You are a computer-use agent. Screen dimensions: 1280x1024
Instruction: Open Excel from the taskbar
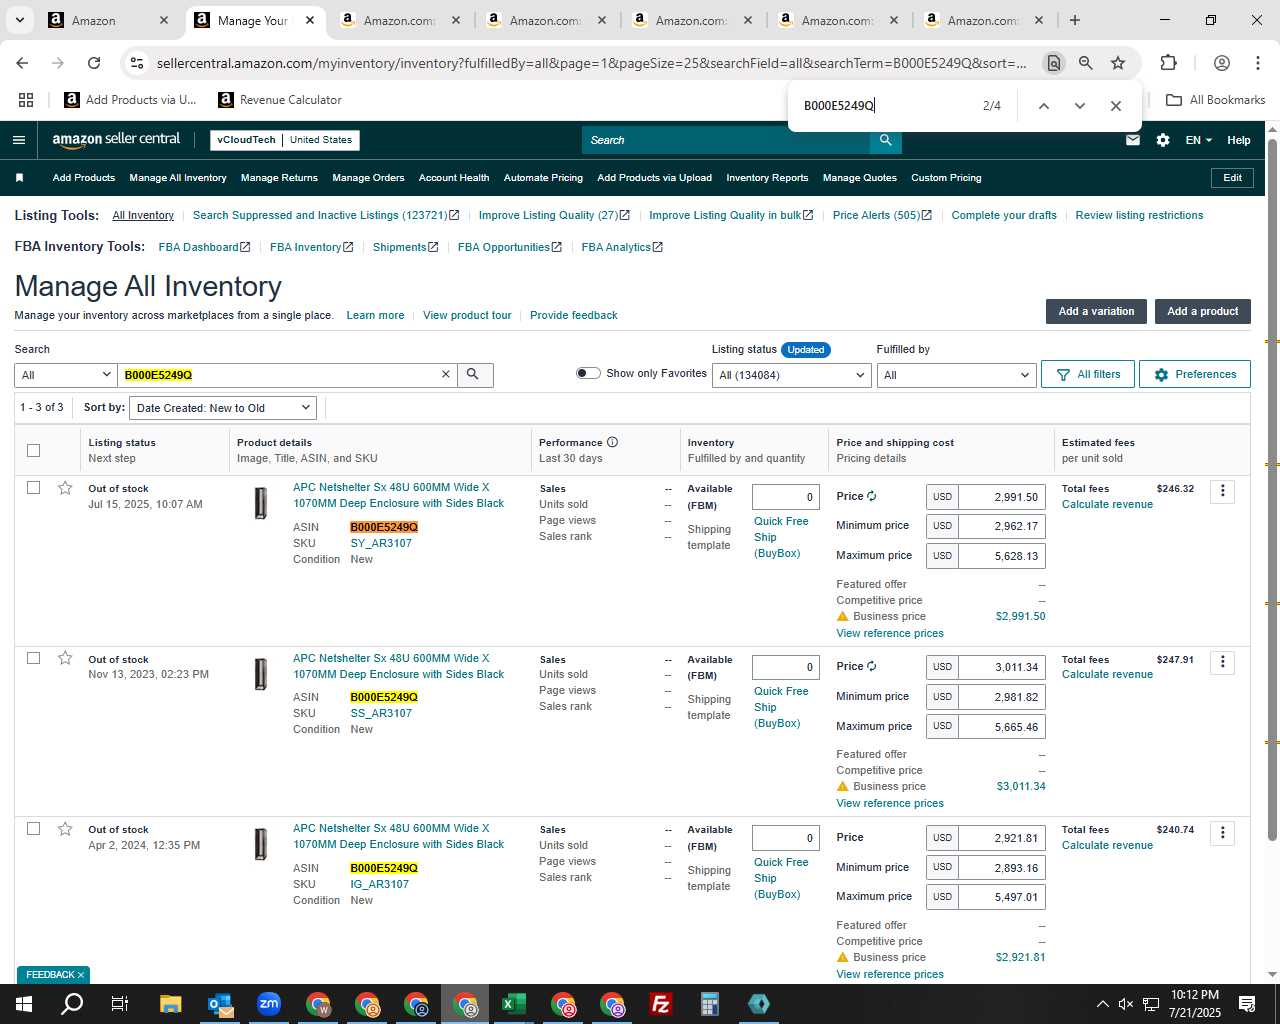(513, 1004)
